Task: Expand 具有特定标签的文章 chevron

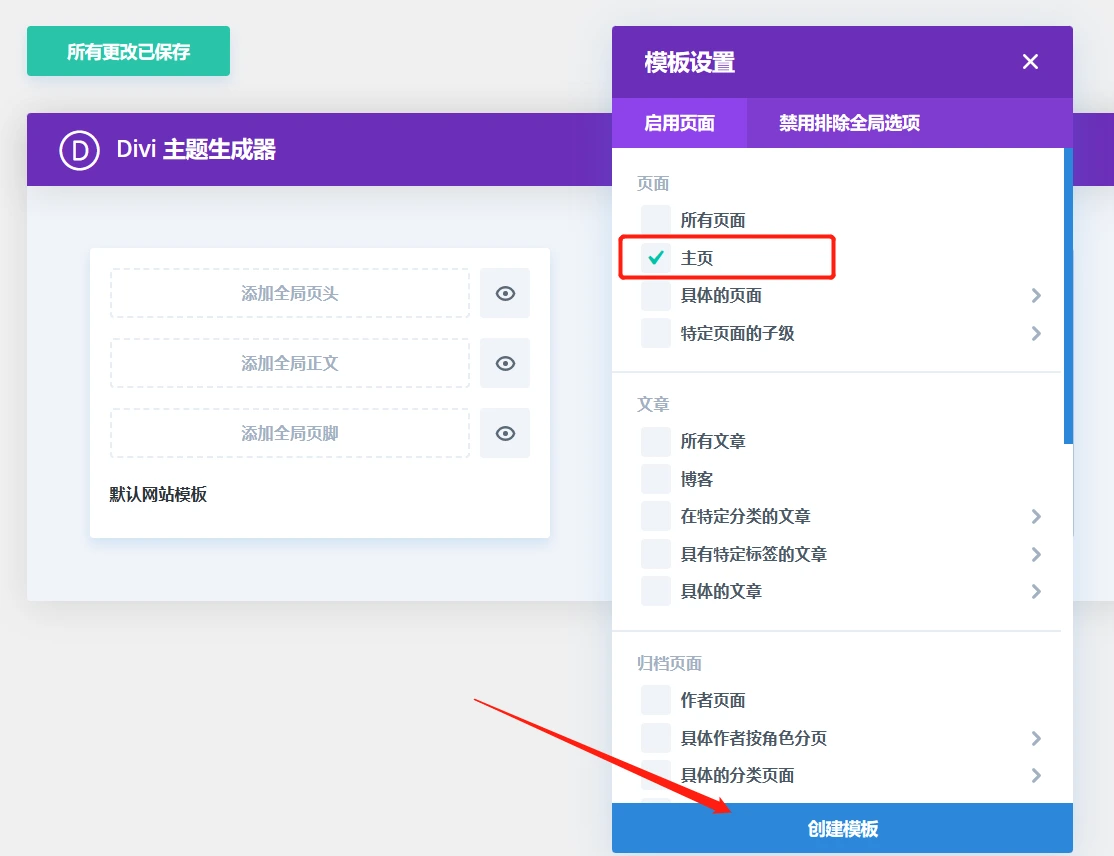Action: 1036,554
